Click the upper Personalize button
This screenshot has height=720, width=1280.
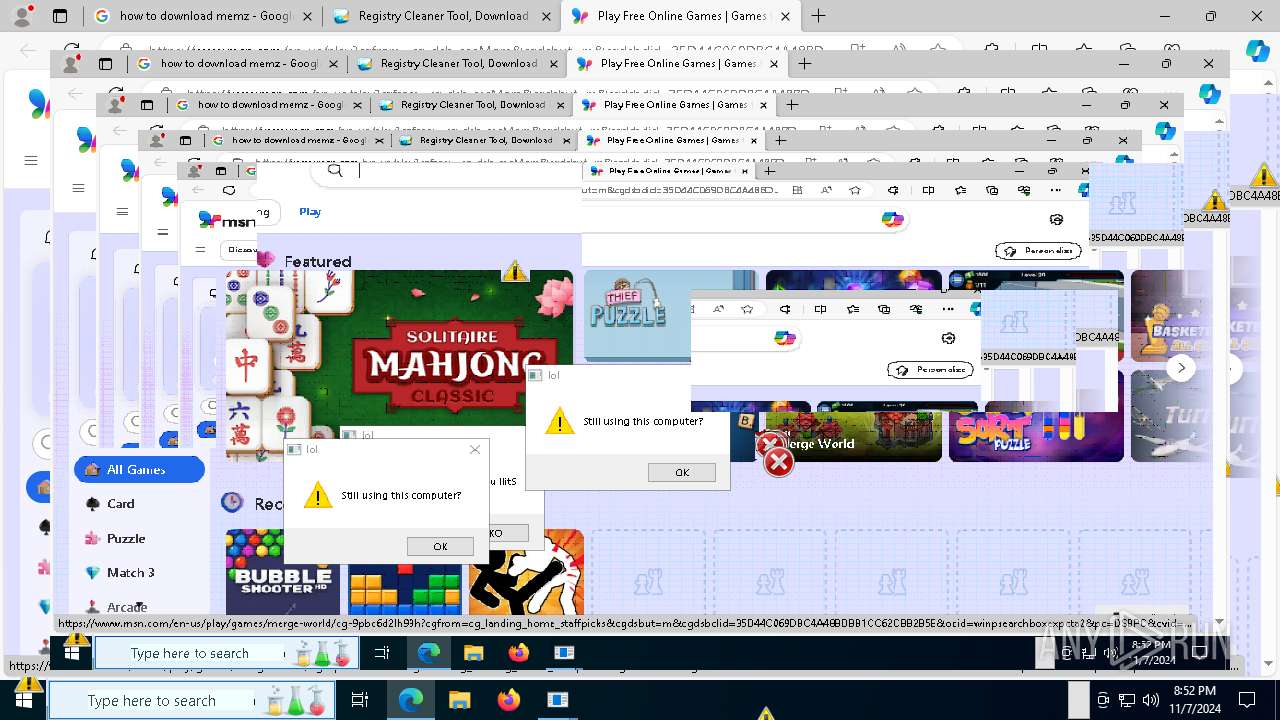(1038, 251)
